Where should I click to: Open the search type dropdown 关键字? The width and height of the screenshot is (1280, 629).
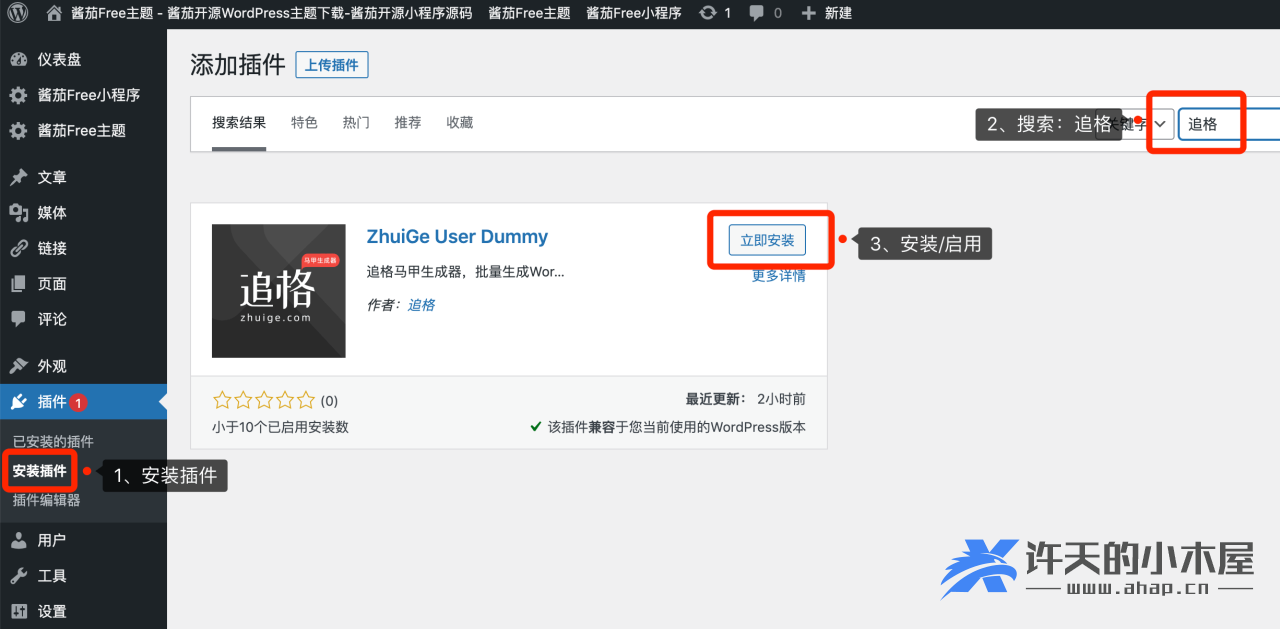click(1135, 124)
